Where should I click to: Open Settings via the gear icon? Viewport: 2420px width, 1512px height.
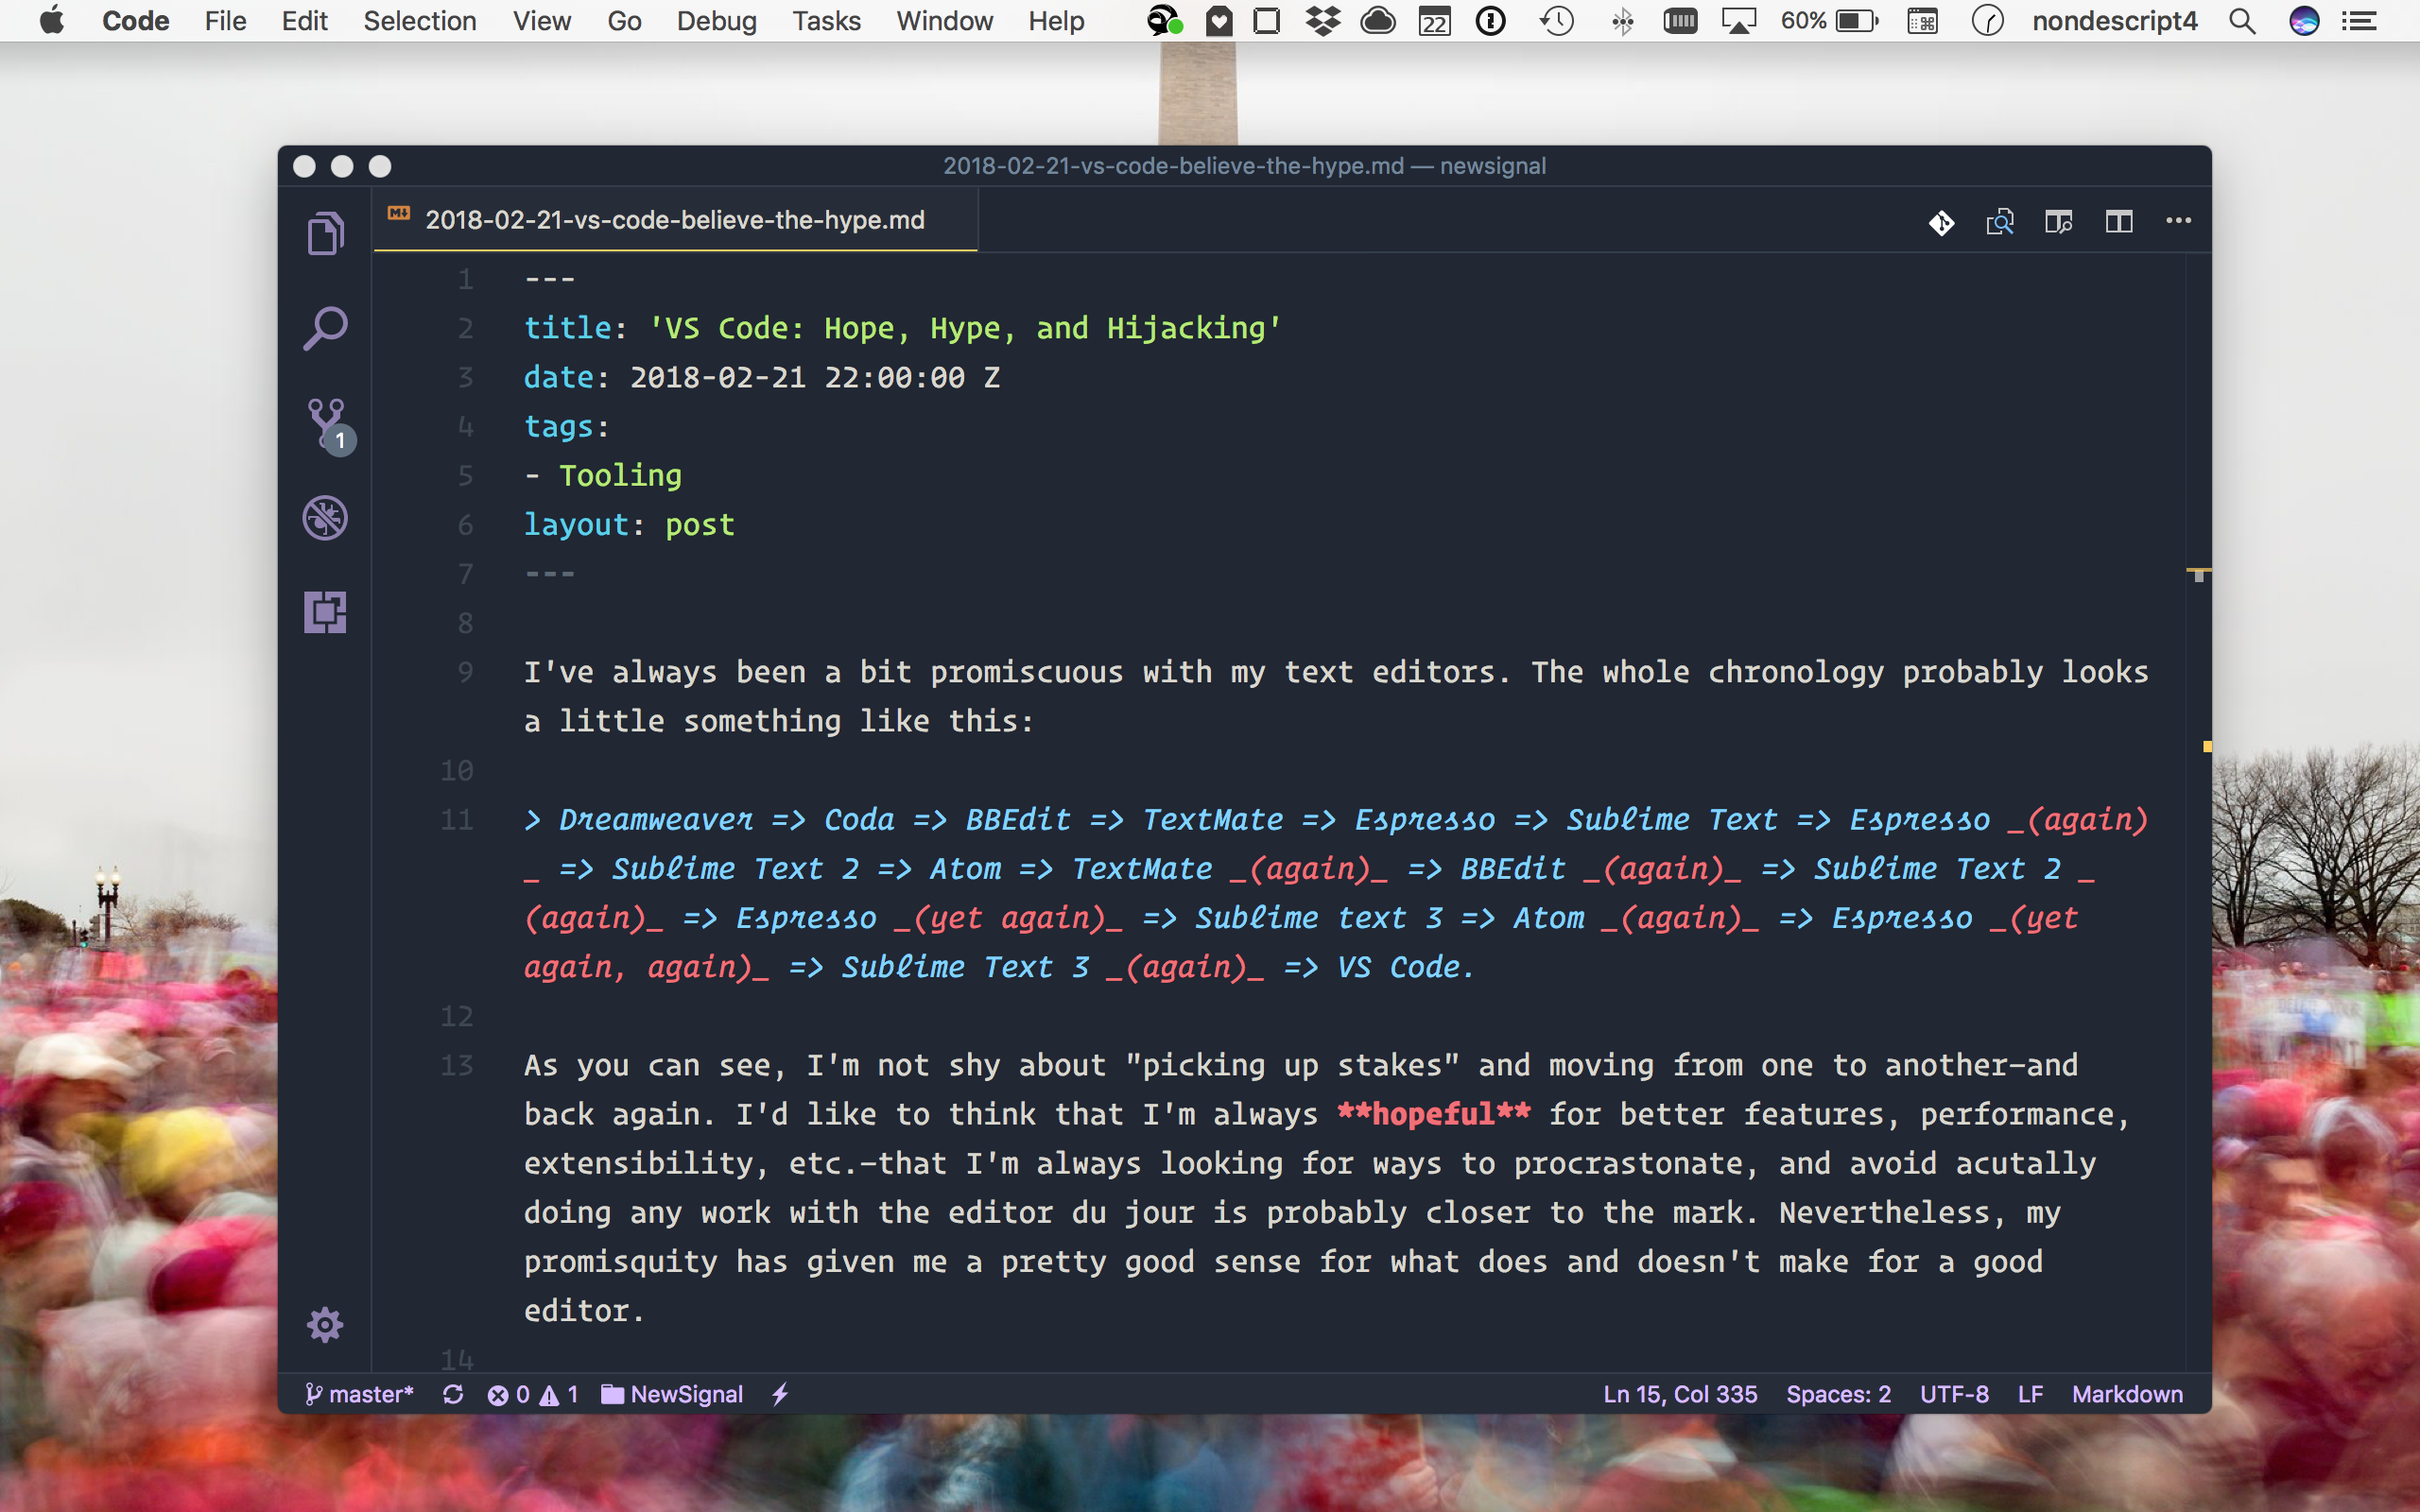(325, 1324)
